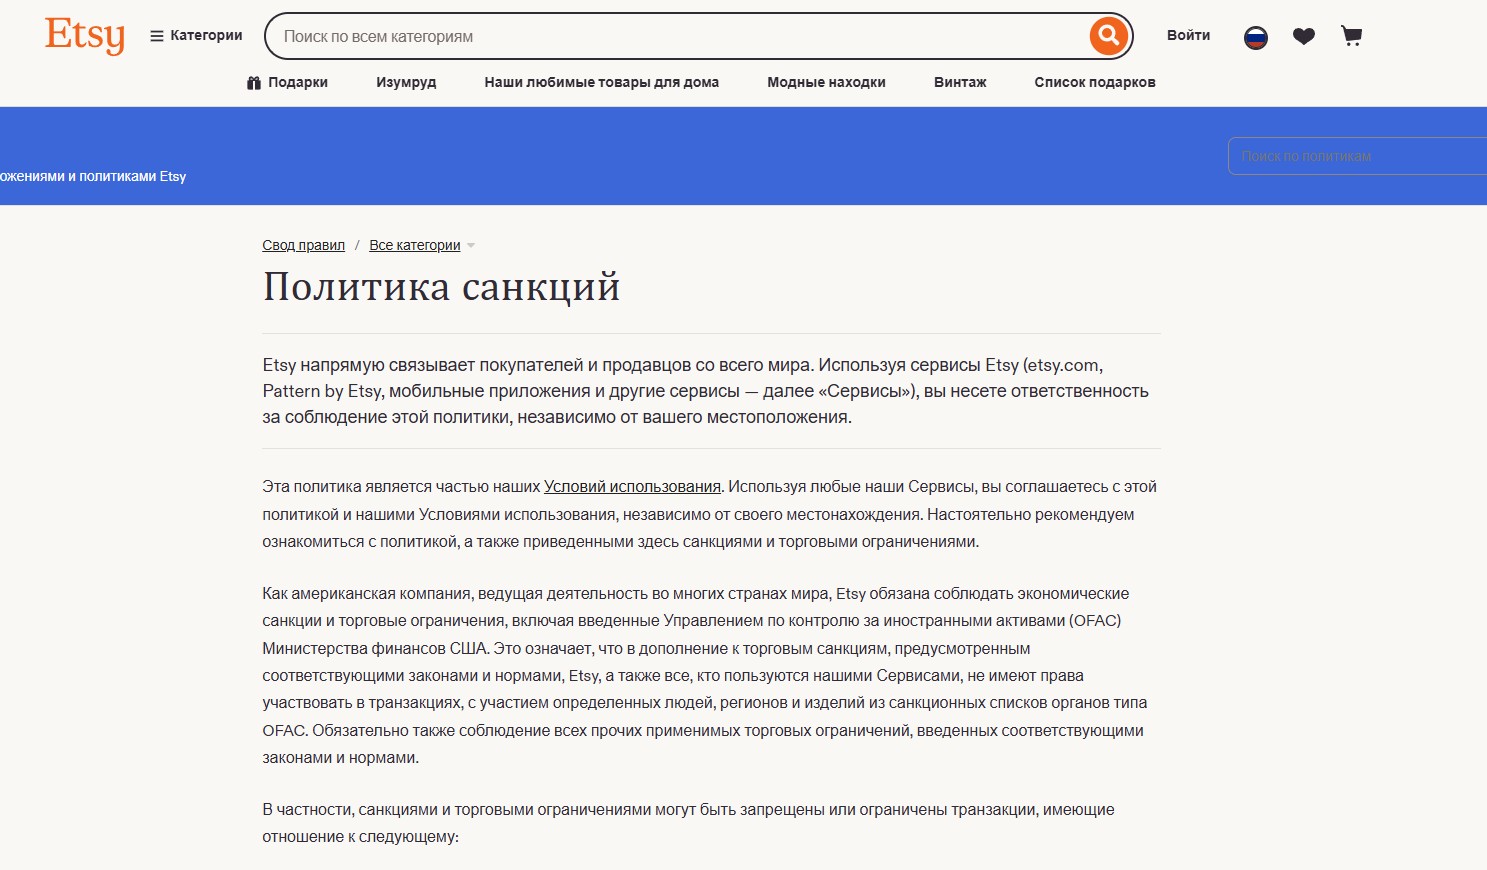Expand the Все категории breadcrumb dropdown
This screenshot has width=1487, height=870.
[x=422, y=245]
